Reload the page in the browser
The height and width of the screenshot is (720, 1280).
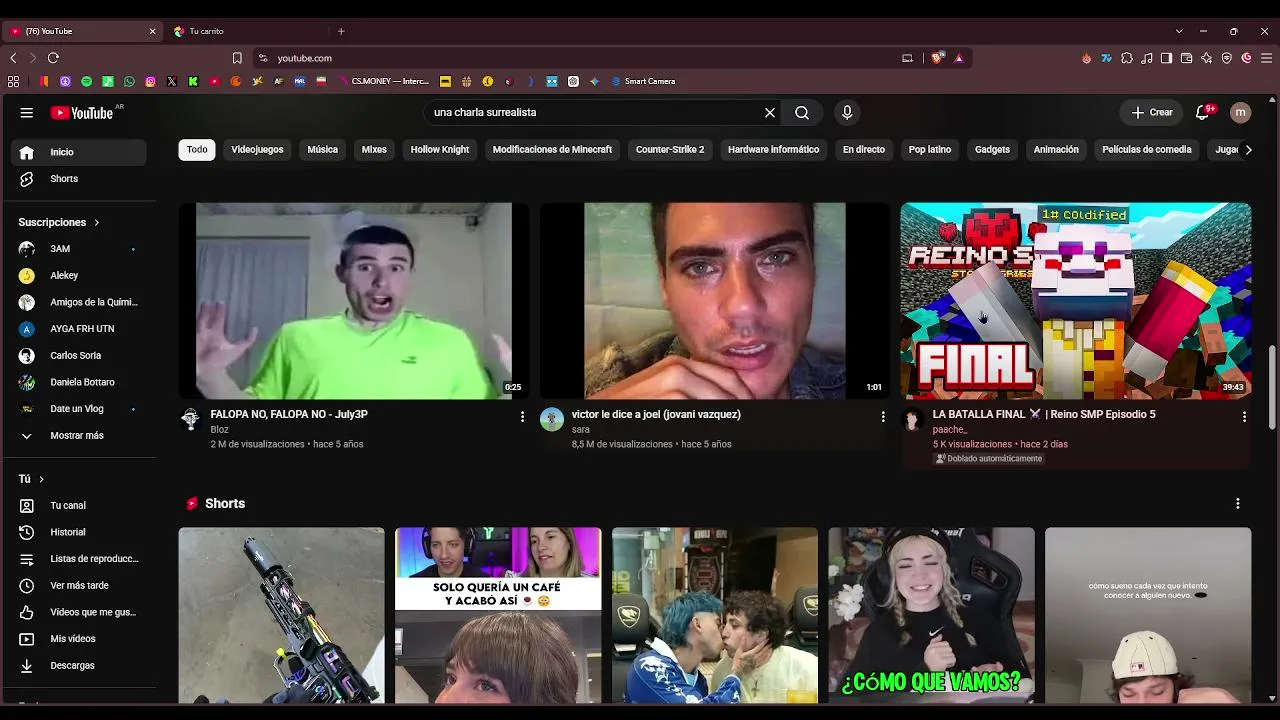(x=54, y=58)
